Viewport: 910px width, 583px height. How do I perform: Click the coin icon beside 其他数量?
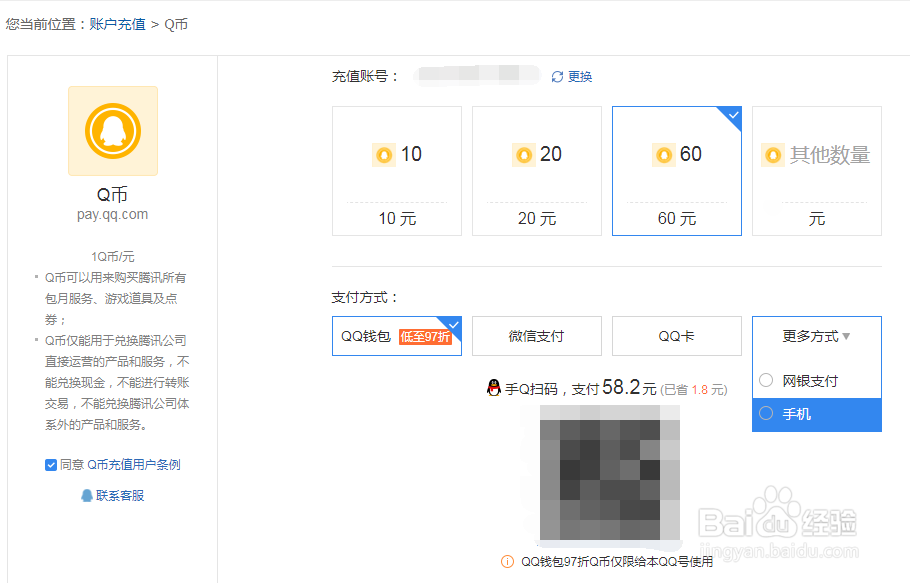click(773, 155)
